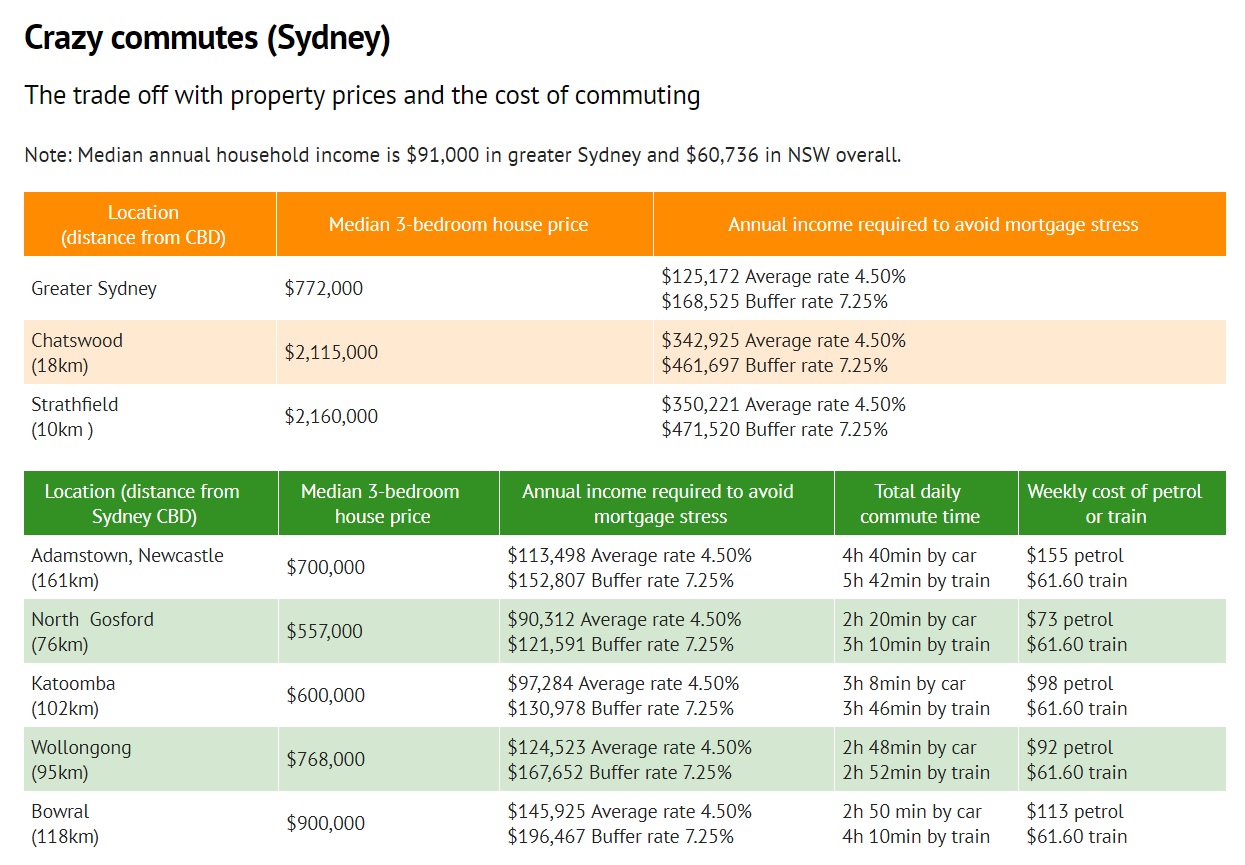Click '$97,284 Average rate 4.50%' line
Image resolution: width=1245 pixels, height=865 pixels.
click(x=623, y=684)
